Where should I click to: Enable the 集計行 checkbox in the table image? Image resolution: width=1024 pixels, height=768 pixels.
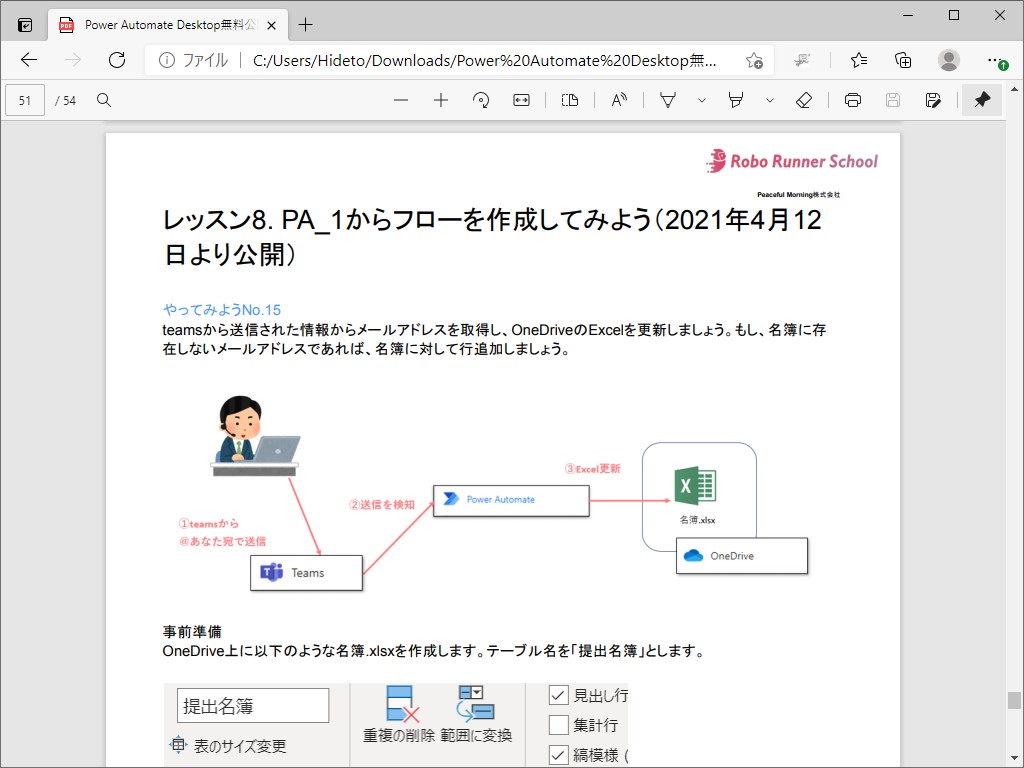pyautogui.click(x=557, y=724)
